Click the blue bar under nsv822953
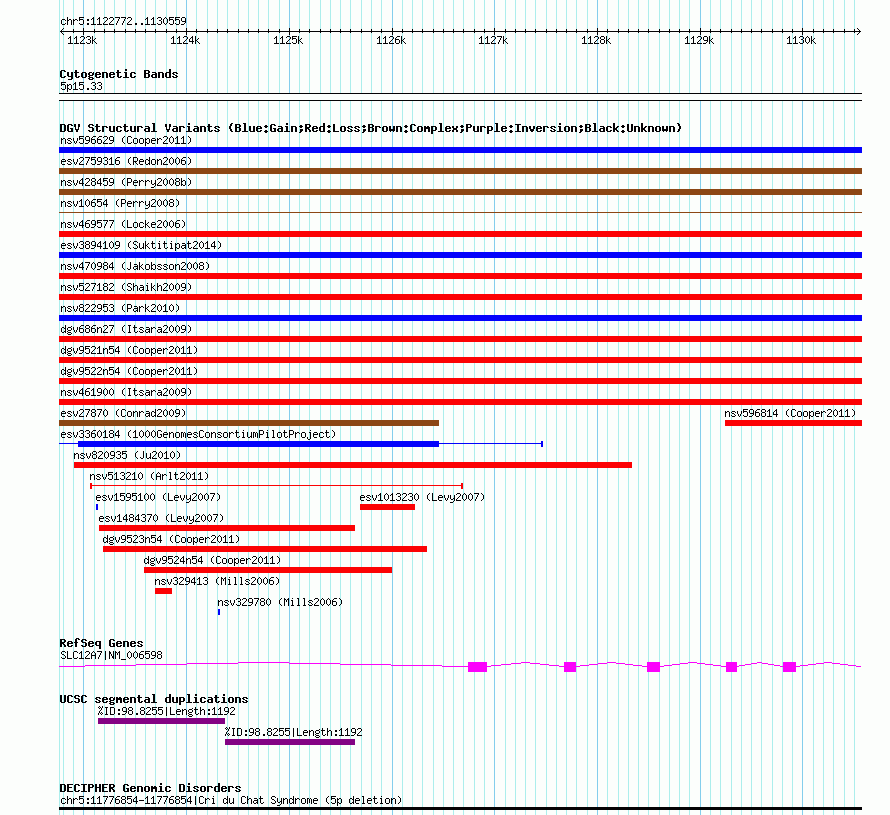The width and height of the screenshot is (890, 815). tap(460, 318)
